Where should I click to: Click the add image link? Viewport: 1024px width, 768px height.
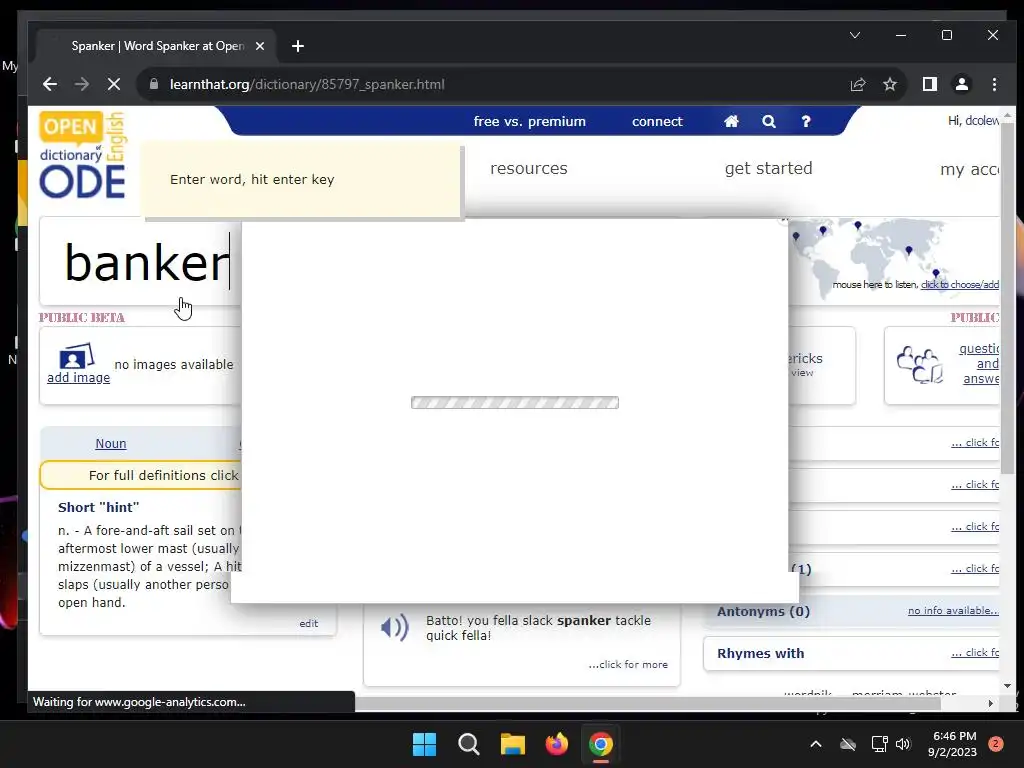coord(78,377)
